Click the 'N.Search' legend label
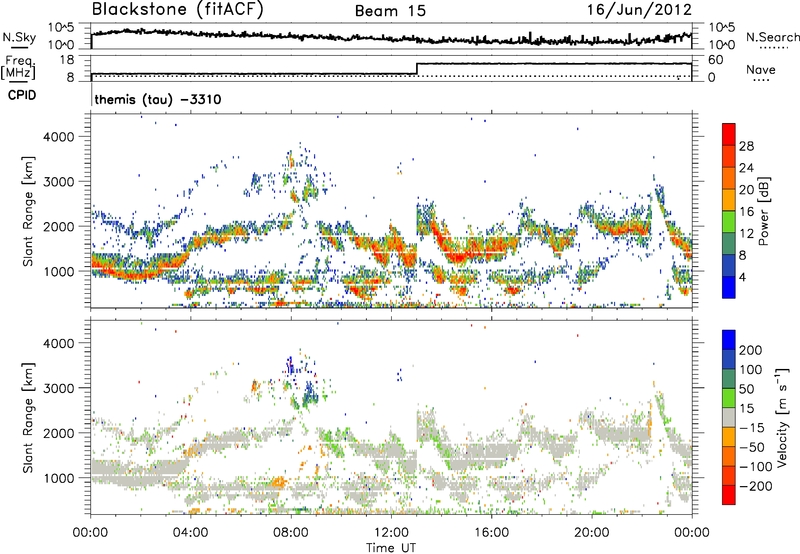The width and height of the screenshot is (800, 554). pos(772,37)
